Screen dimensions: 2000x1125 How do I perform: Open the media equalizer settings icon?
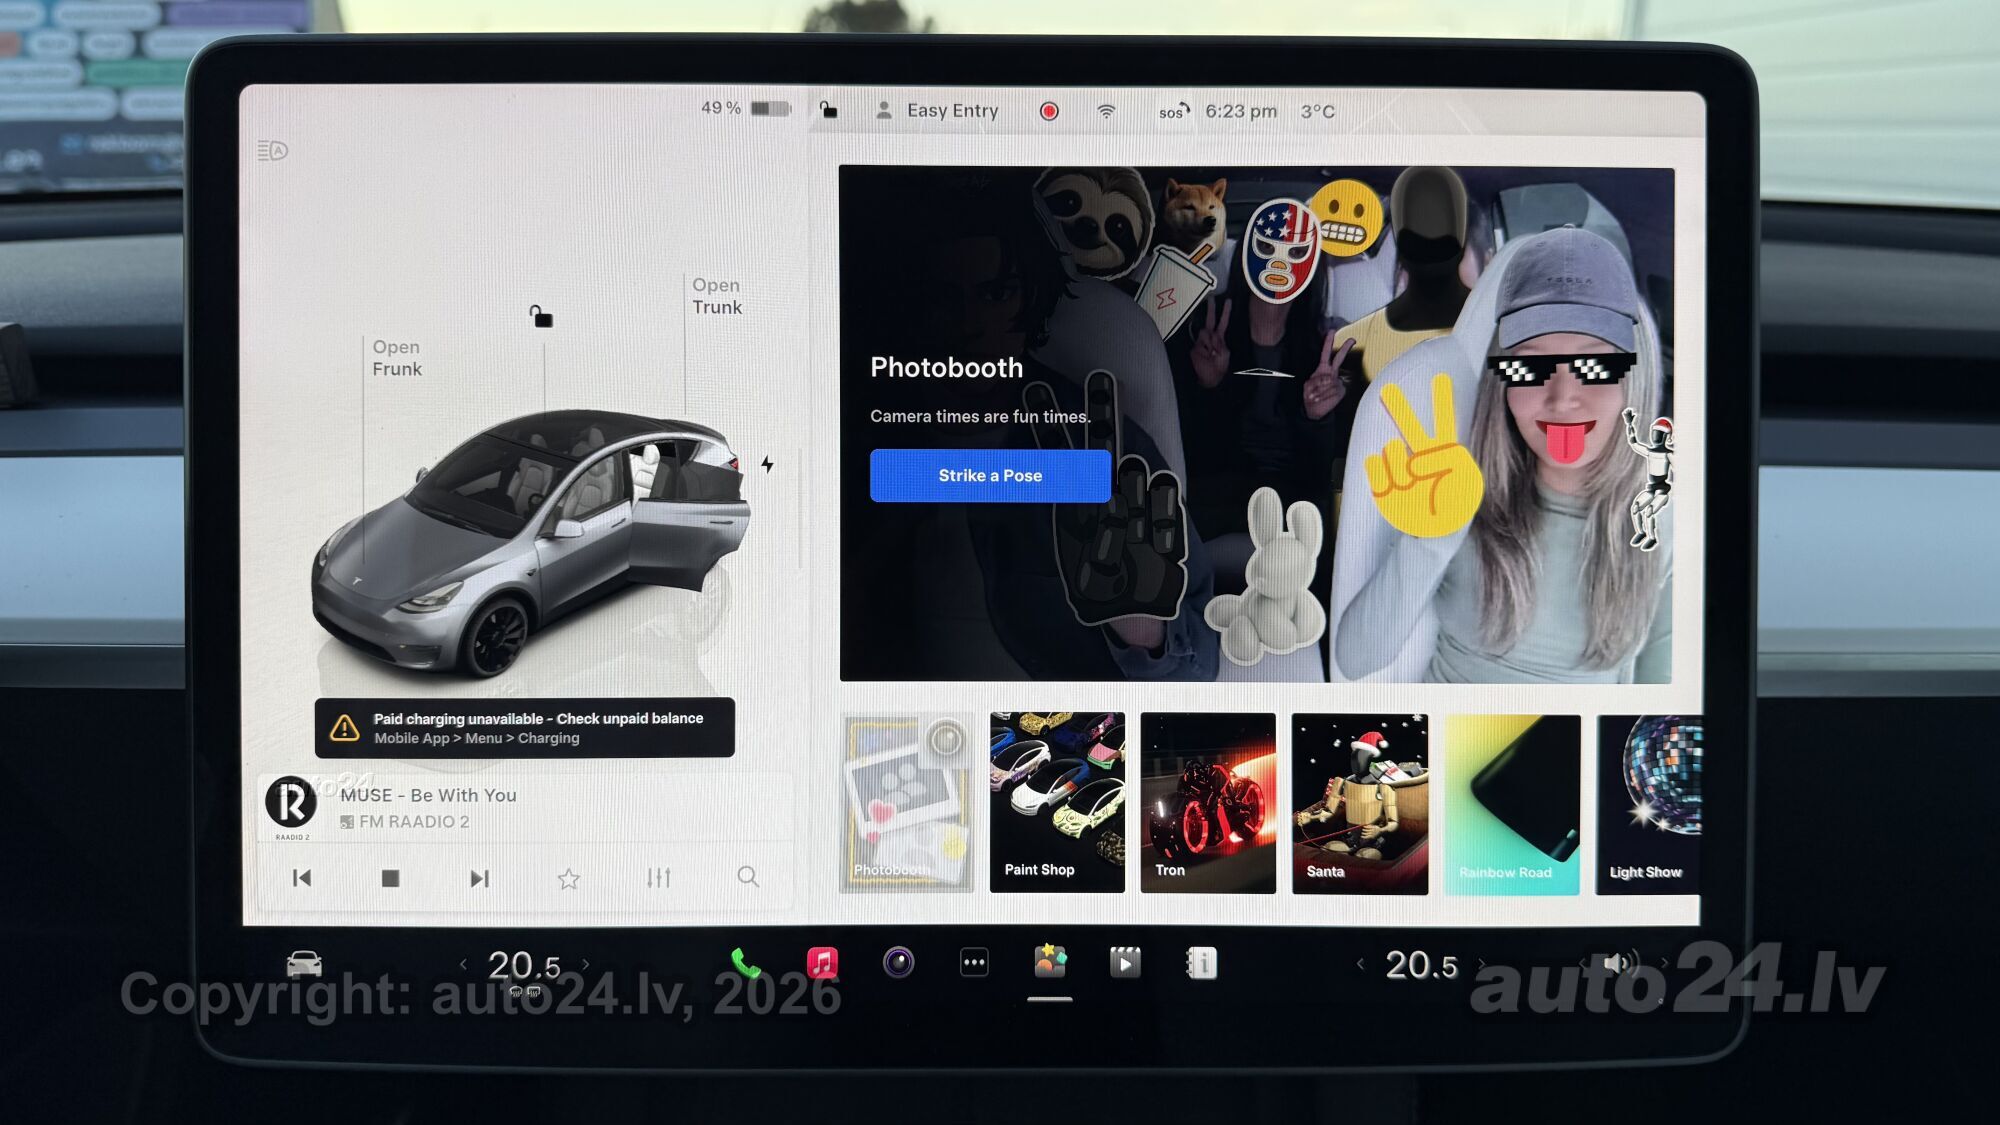point(658,878)
